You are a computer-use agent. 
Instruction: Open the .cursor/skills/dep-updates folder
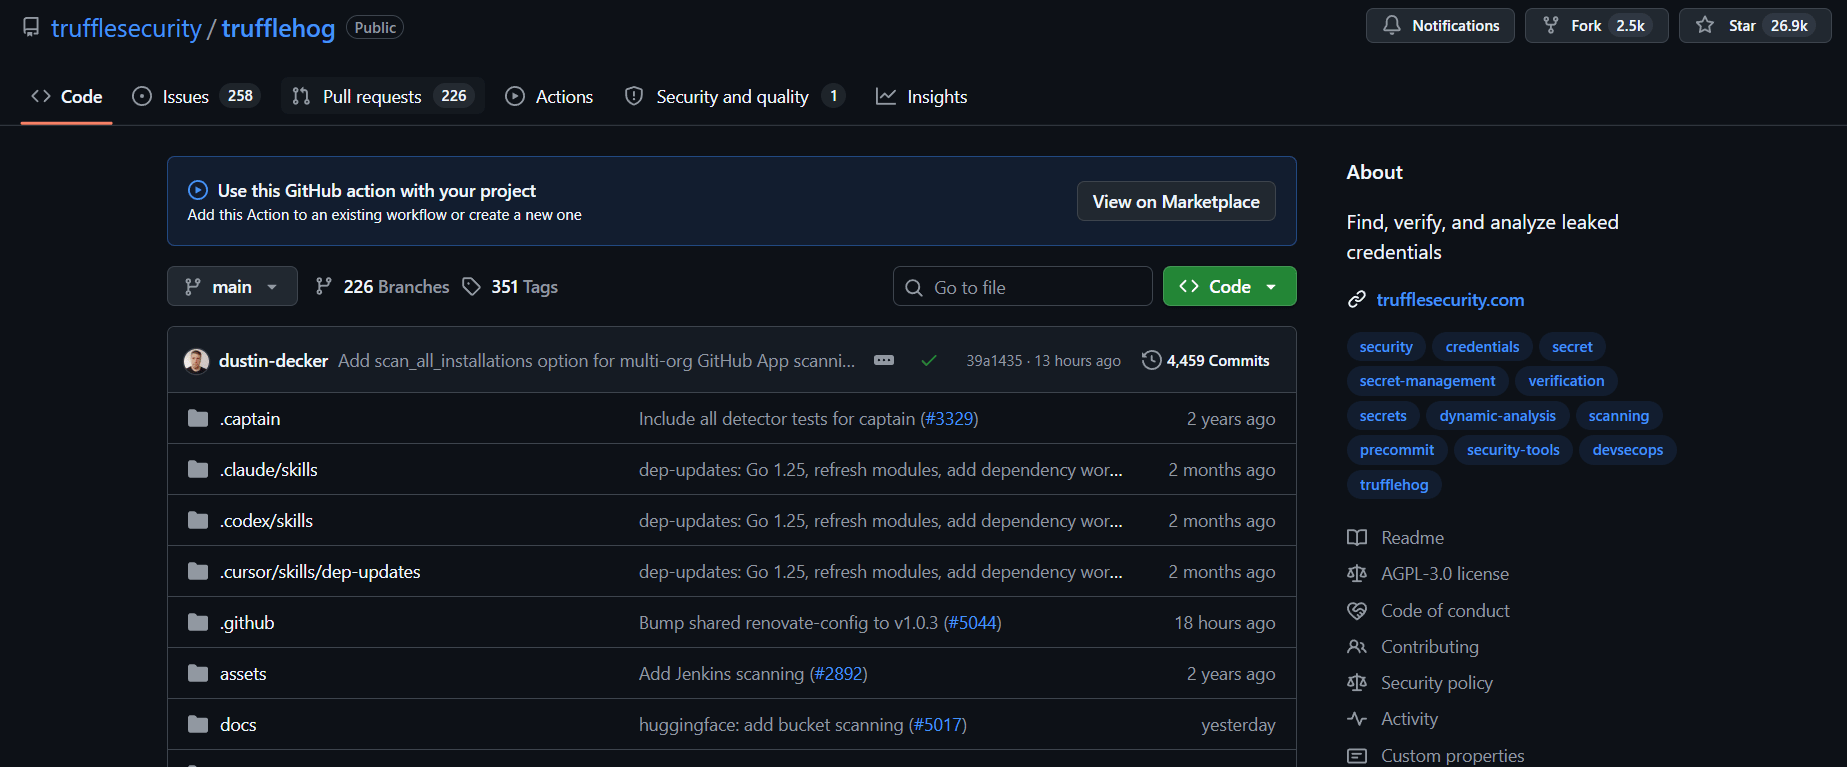pos(320,572)
